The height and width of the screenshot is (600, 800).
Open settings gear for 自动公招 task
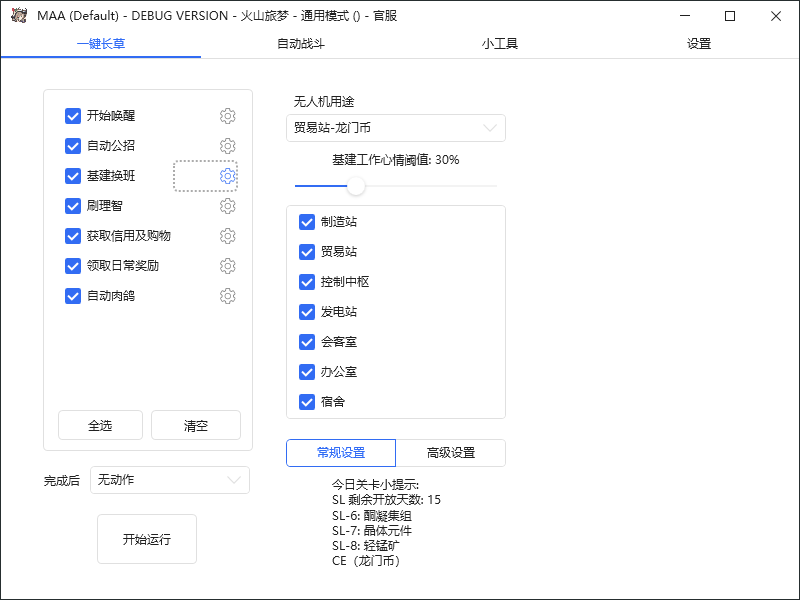[x=227, y=146]
